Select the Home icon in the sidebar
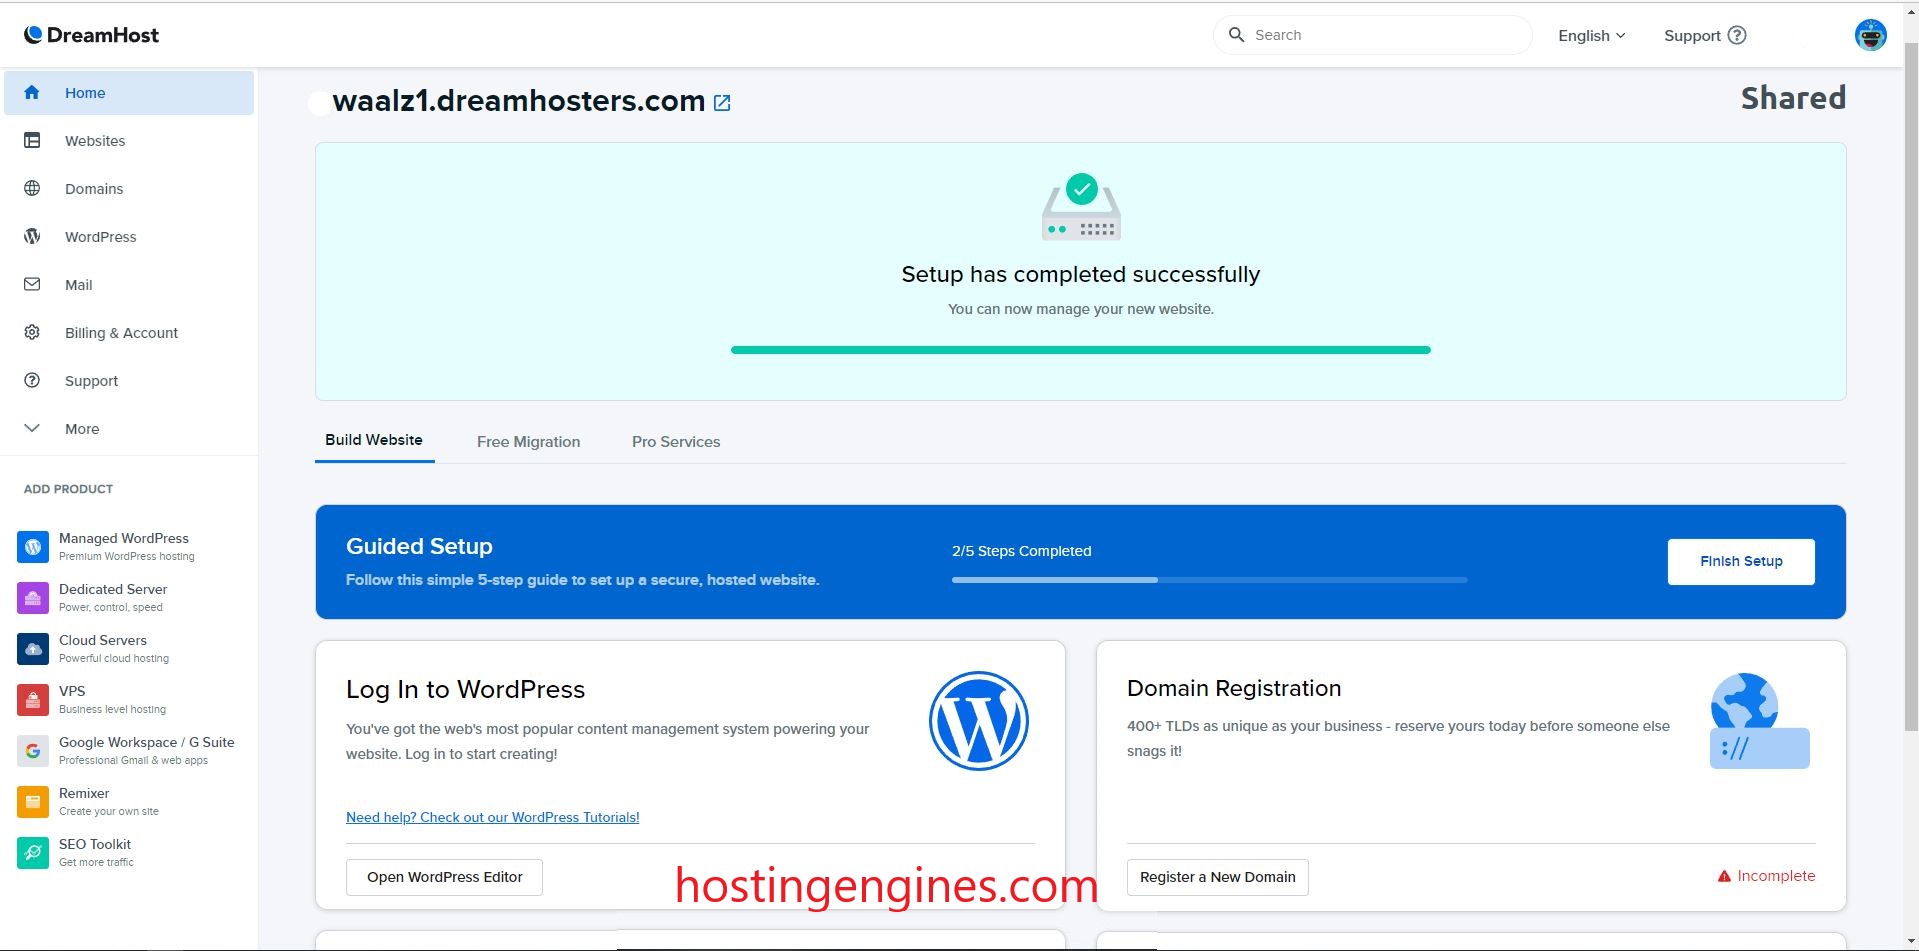The image size is (1919, 951). (x=31, y=92)
